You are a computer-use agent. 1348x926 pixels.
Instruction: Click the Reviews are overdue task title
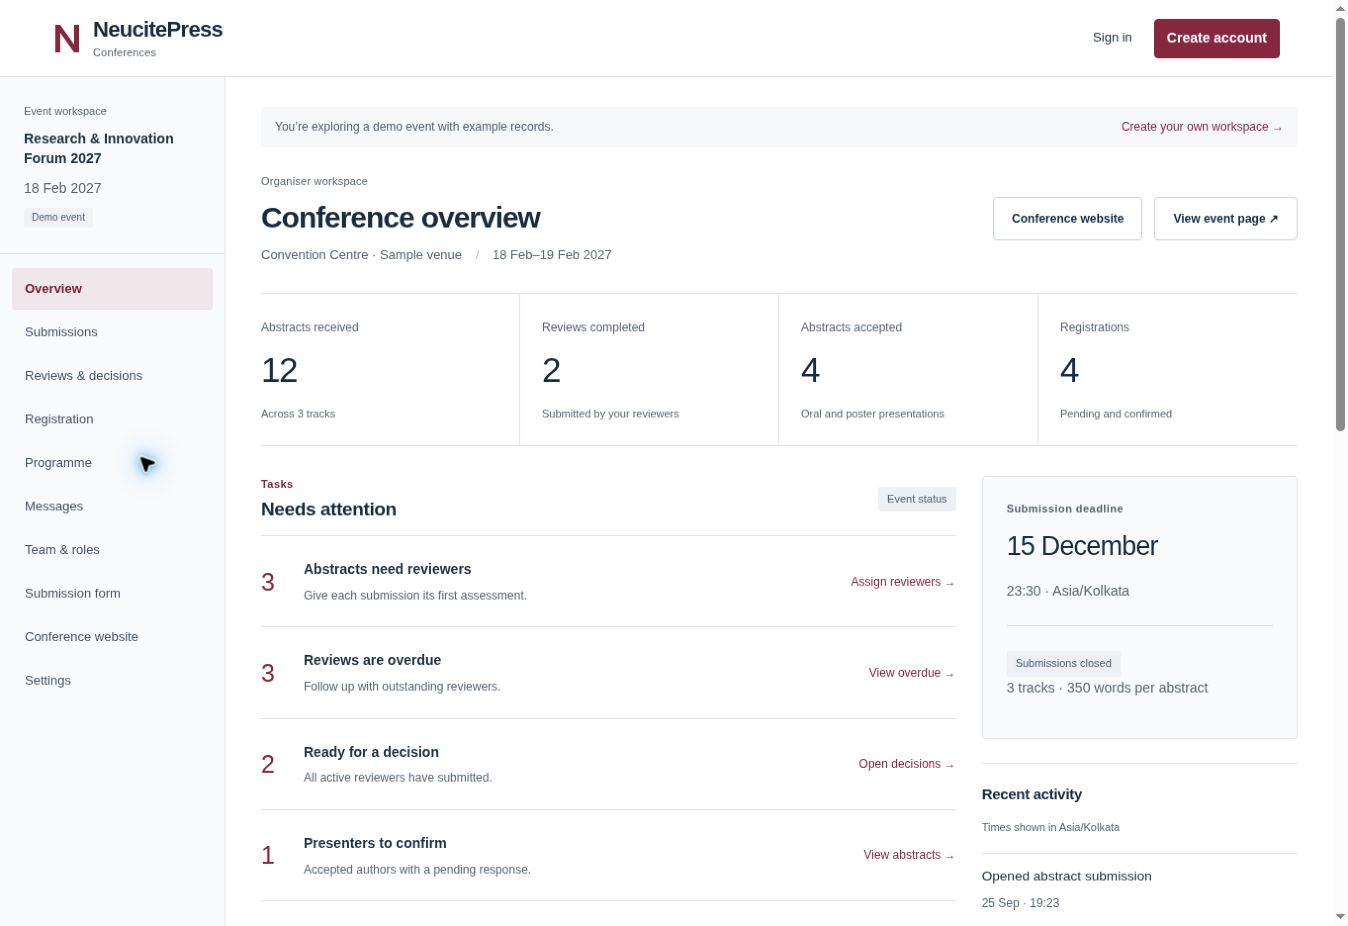372,660
